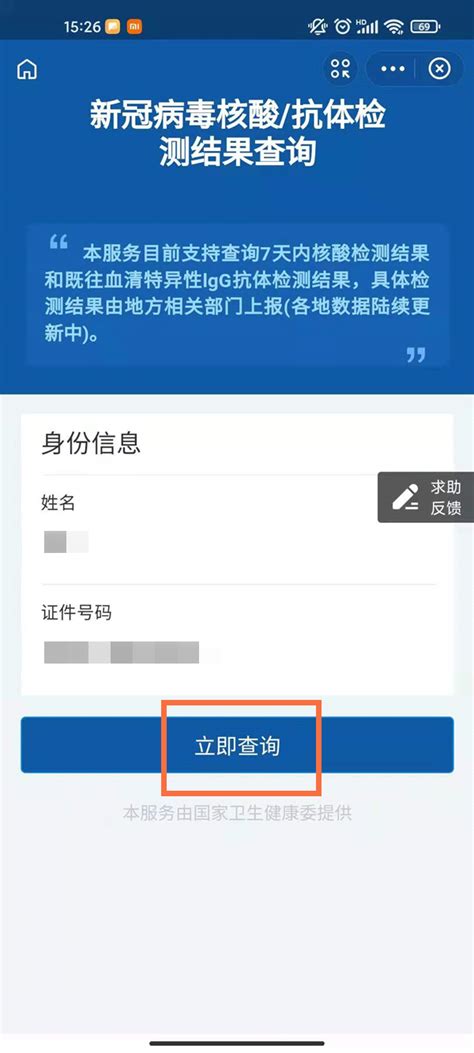Tap the 本服务由国家卫生健康委提供 footer text
The height and width of the screenshot is (1053, 474).
pos(237,813)
